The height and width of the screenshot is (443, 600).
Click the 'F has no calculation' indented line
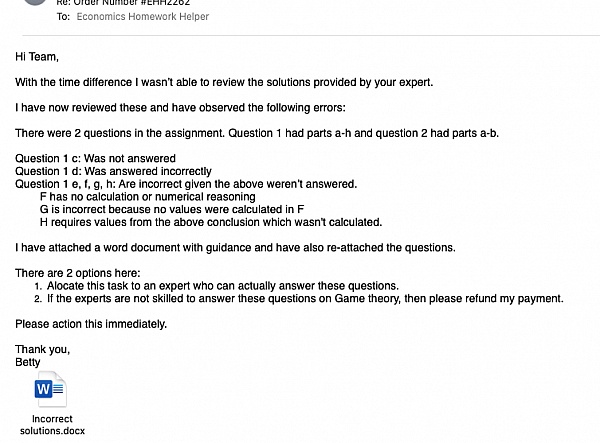tap(147, 197)
